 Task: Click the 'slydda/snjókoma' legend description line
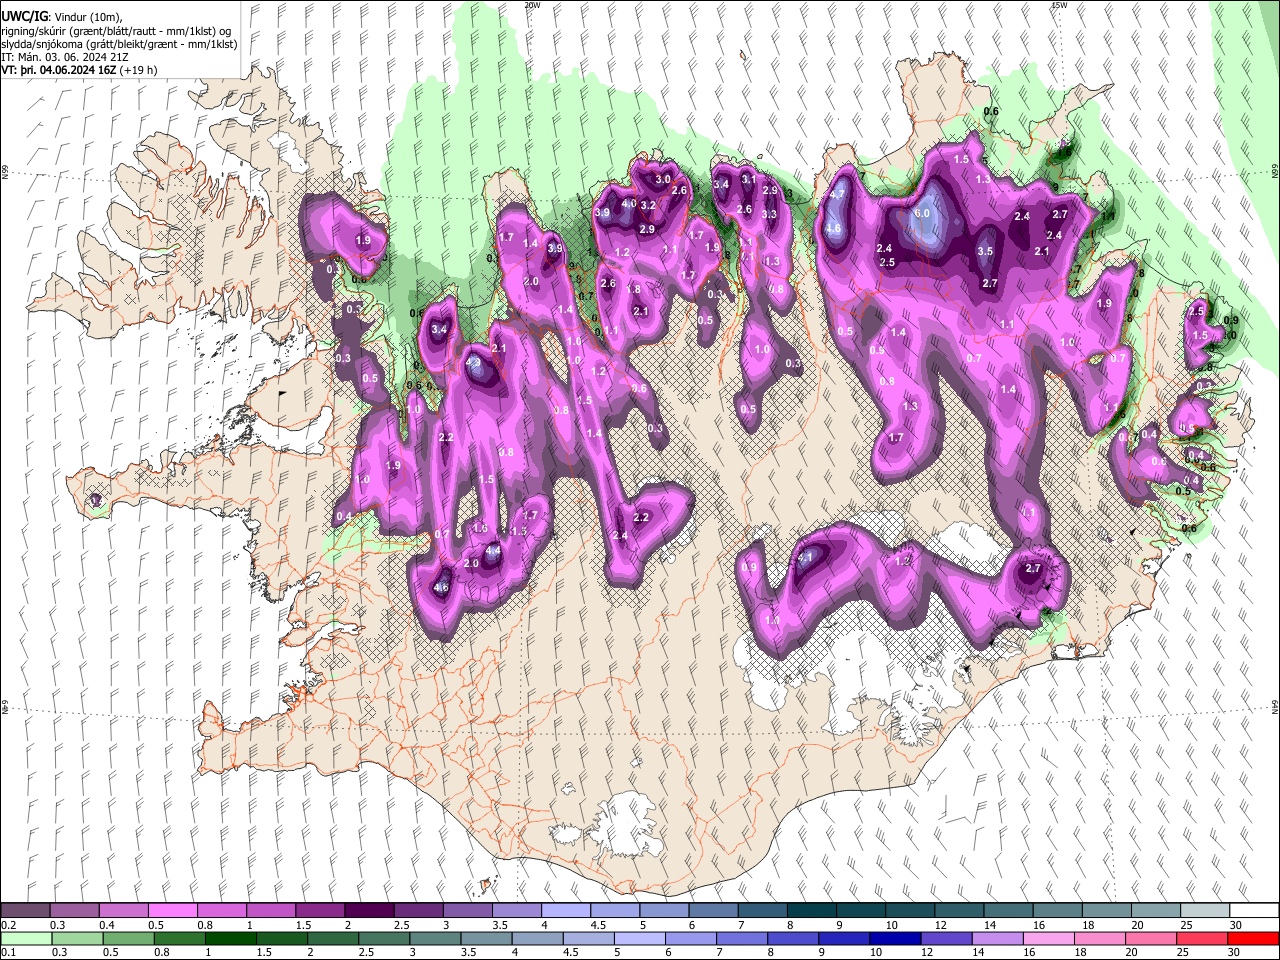pos(119,44)
